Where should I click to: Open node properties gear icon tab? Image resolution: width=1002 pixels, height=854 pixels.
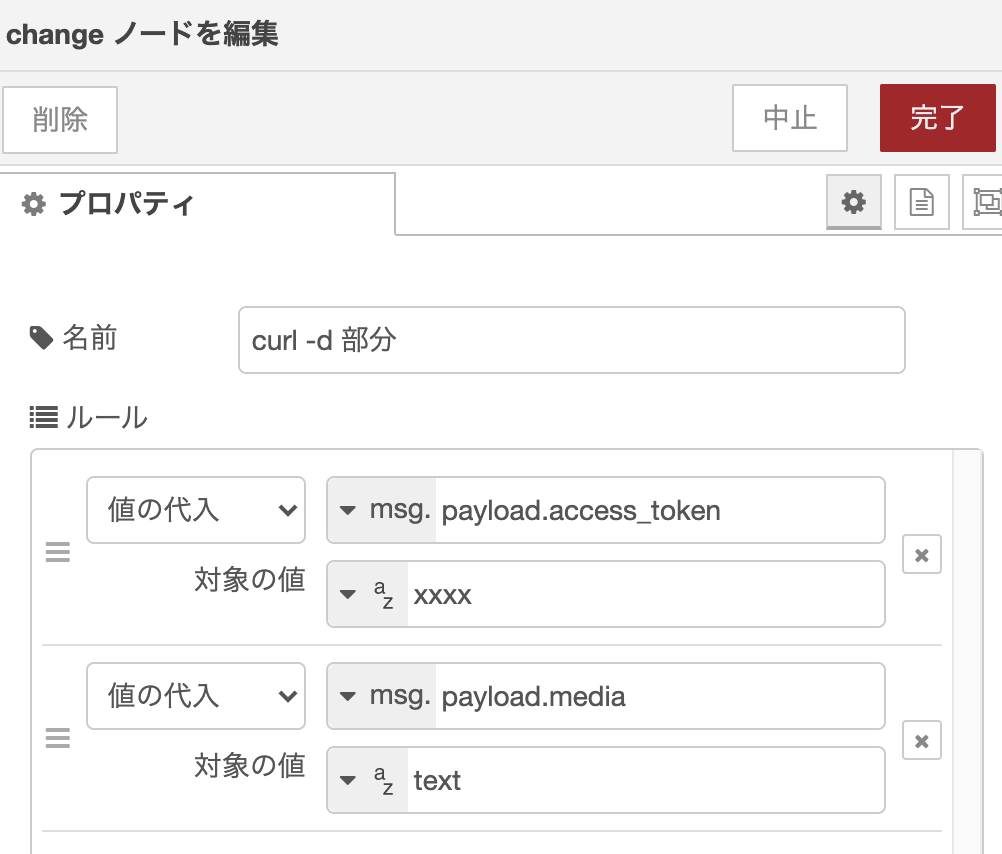[854, 202]
